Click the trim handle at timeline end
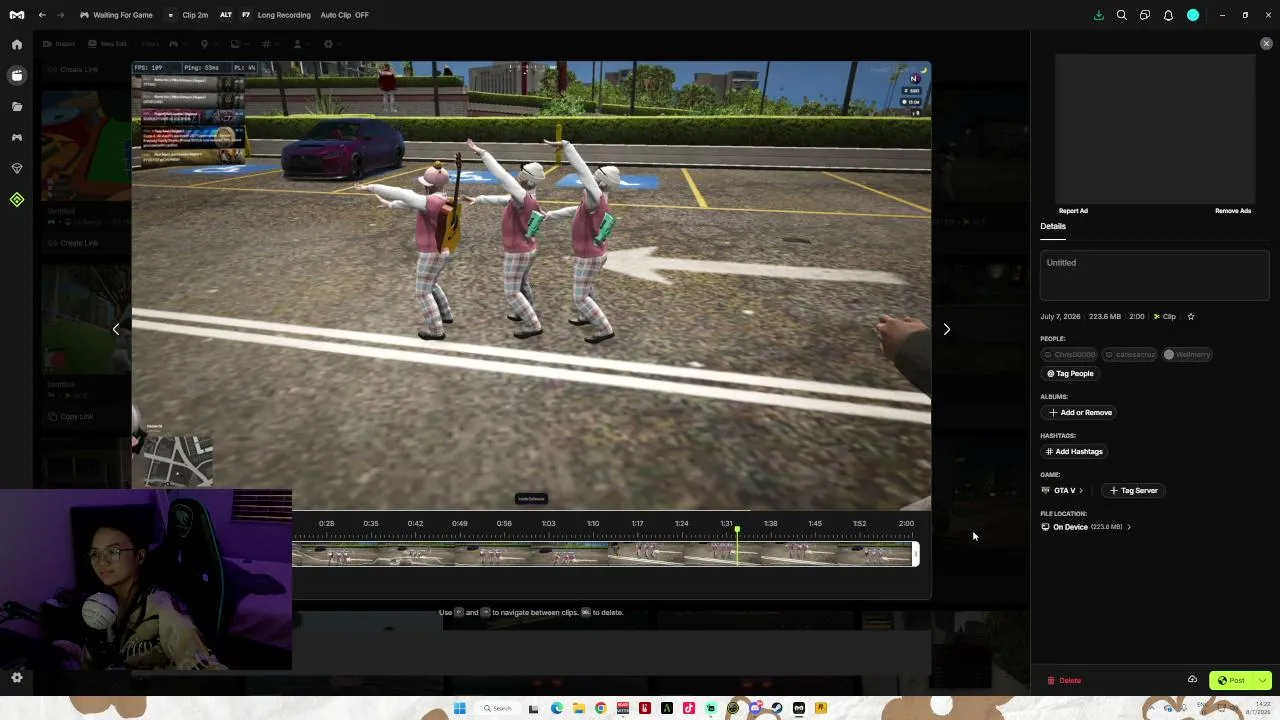 tap(915, 554)
